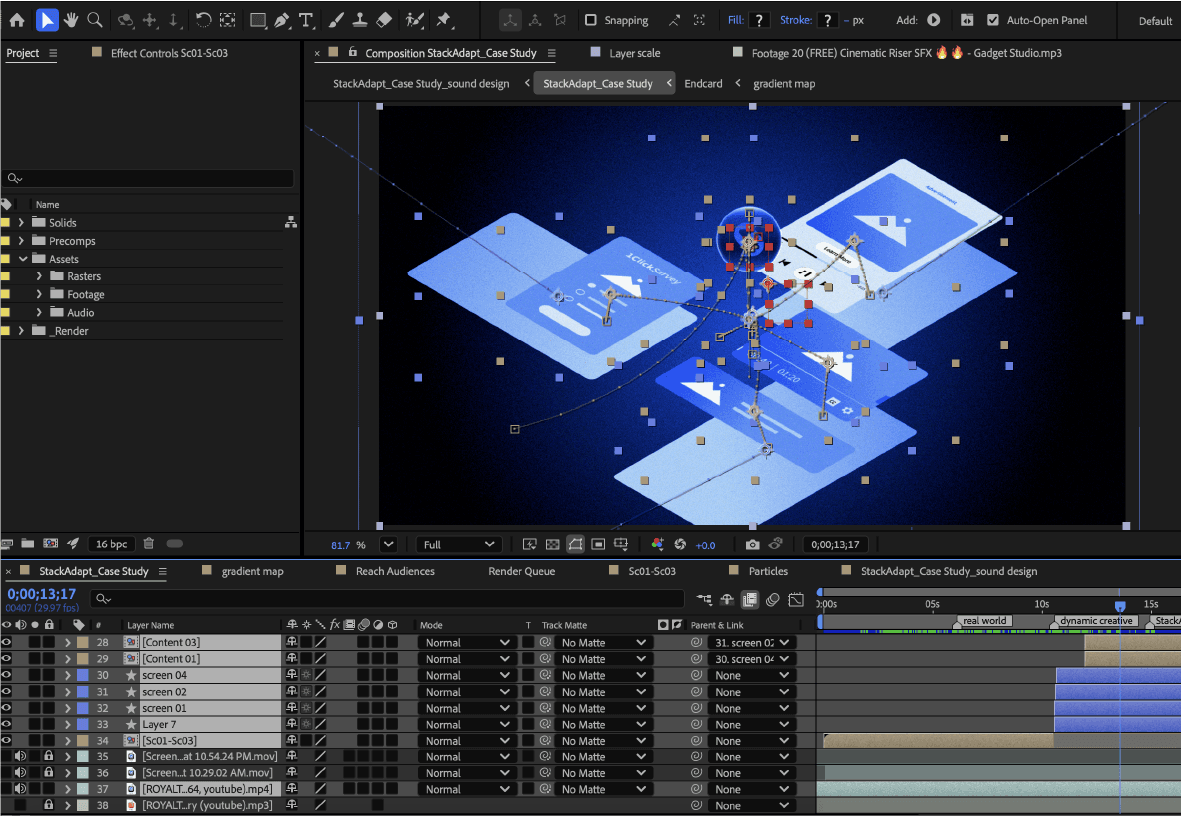
Task: Expand the Solids folder
Action: pos(21,223)
